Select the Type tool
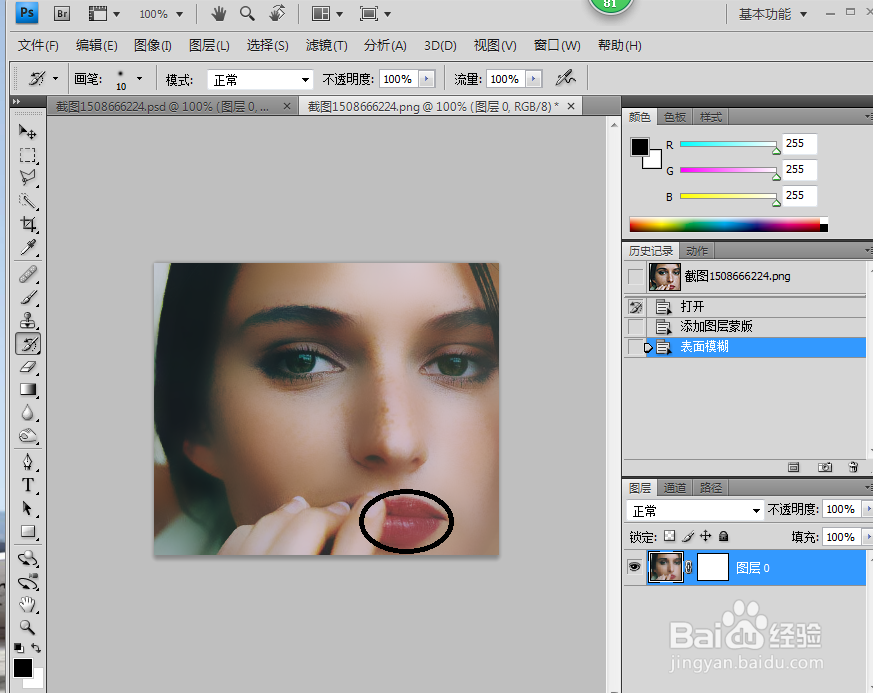This screenshot has height=693, width=873. coord(27,485)
